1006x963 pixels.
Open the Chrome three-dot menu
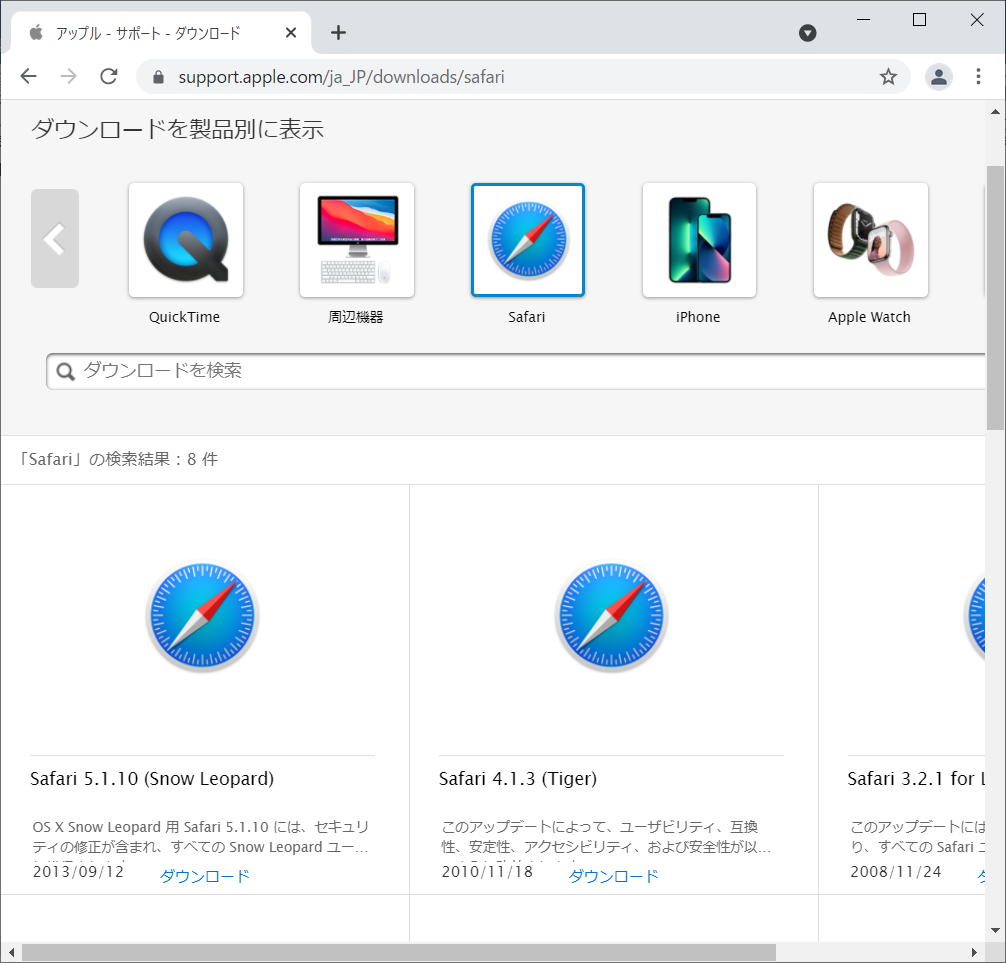tap(978, 77)
